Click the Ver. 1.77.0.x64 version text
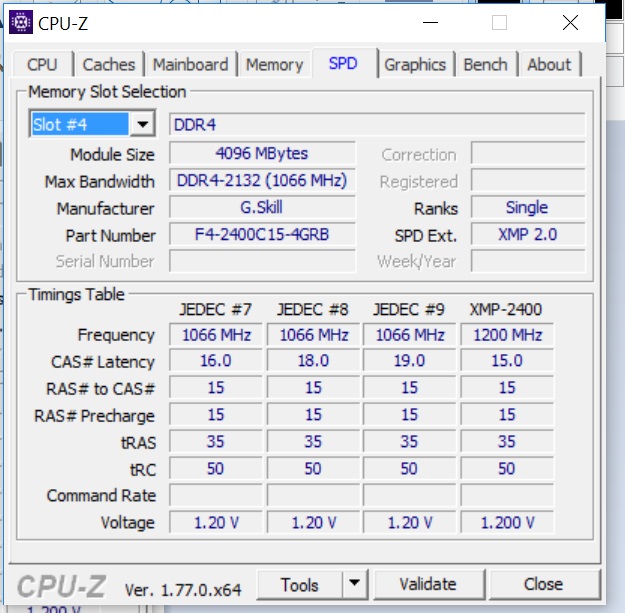This screenshot has width=625, height=613. [x=183, y=590]
